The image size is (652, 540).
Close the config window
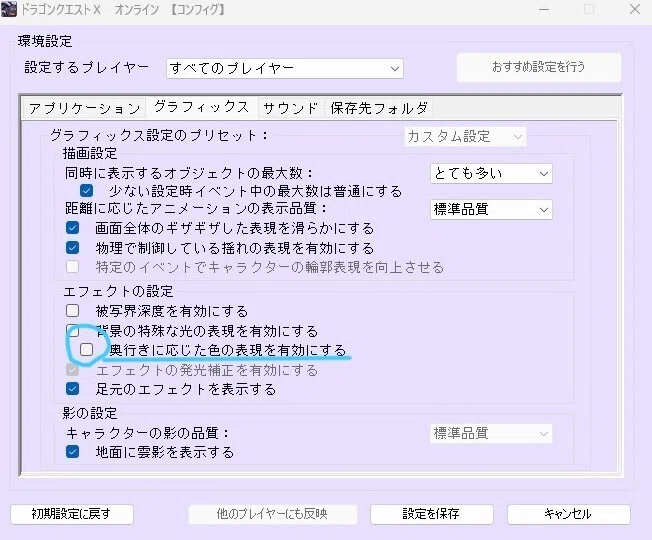[635, 9]
